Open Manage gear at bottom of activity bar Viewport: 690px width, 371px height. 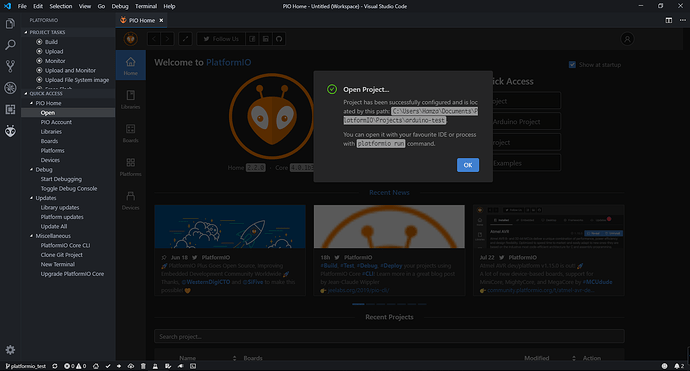pos(10,350)
